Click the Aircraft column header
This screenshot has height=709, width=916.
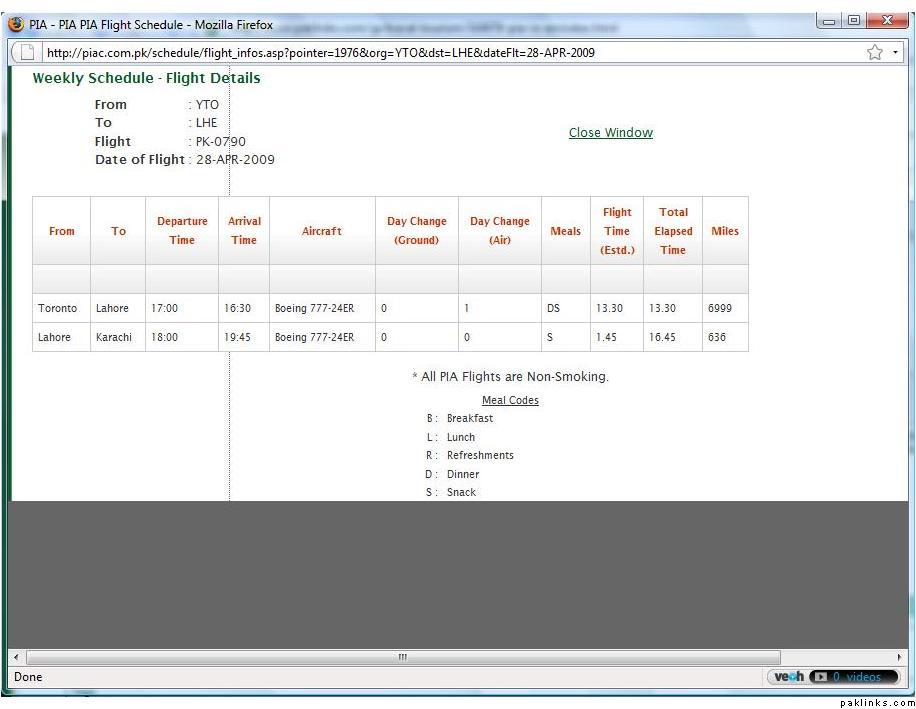point(322,231)
